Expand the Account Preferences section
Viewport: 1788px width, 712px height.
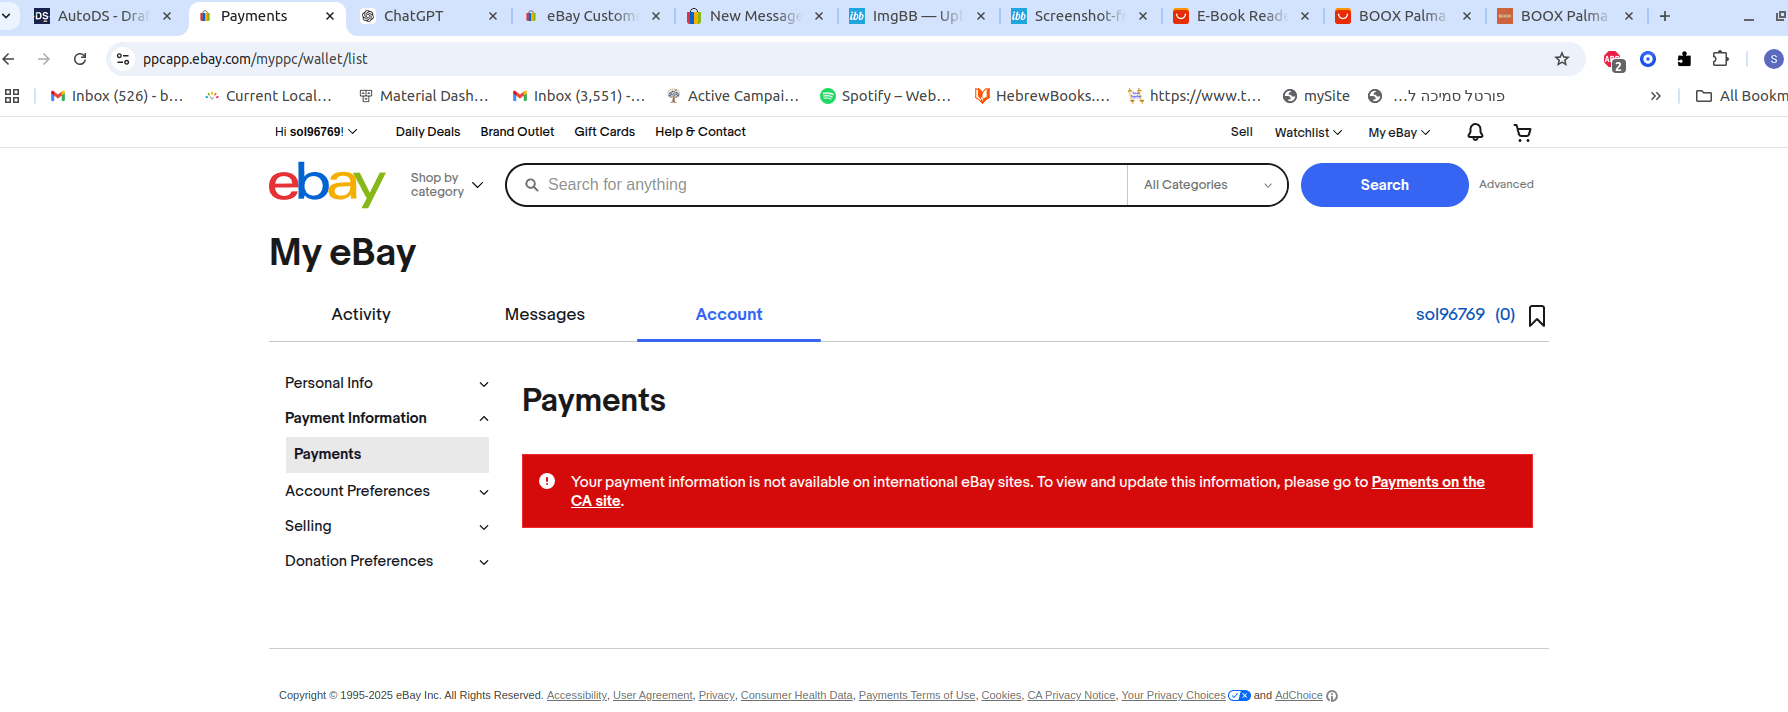[x=387, y=491]
